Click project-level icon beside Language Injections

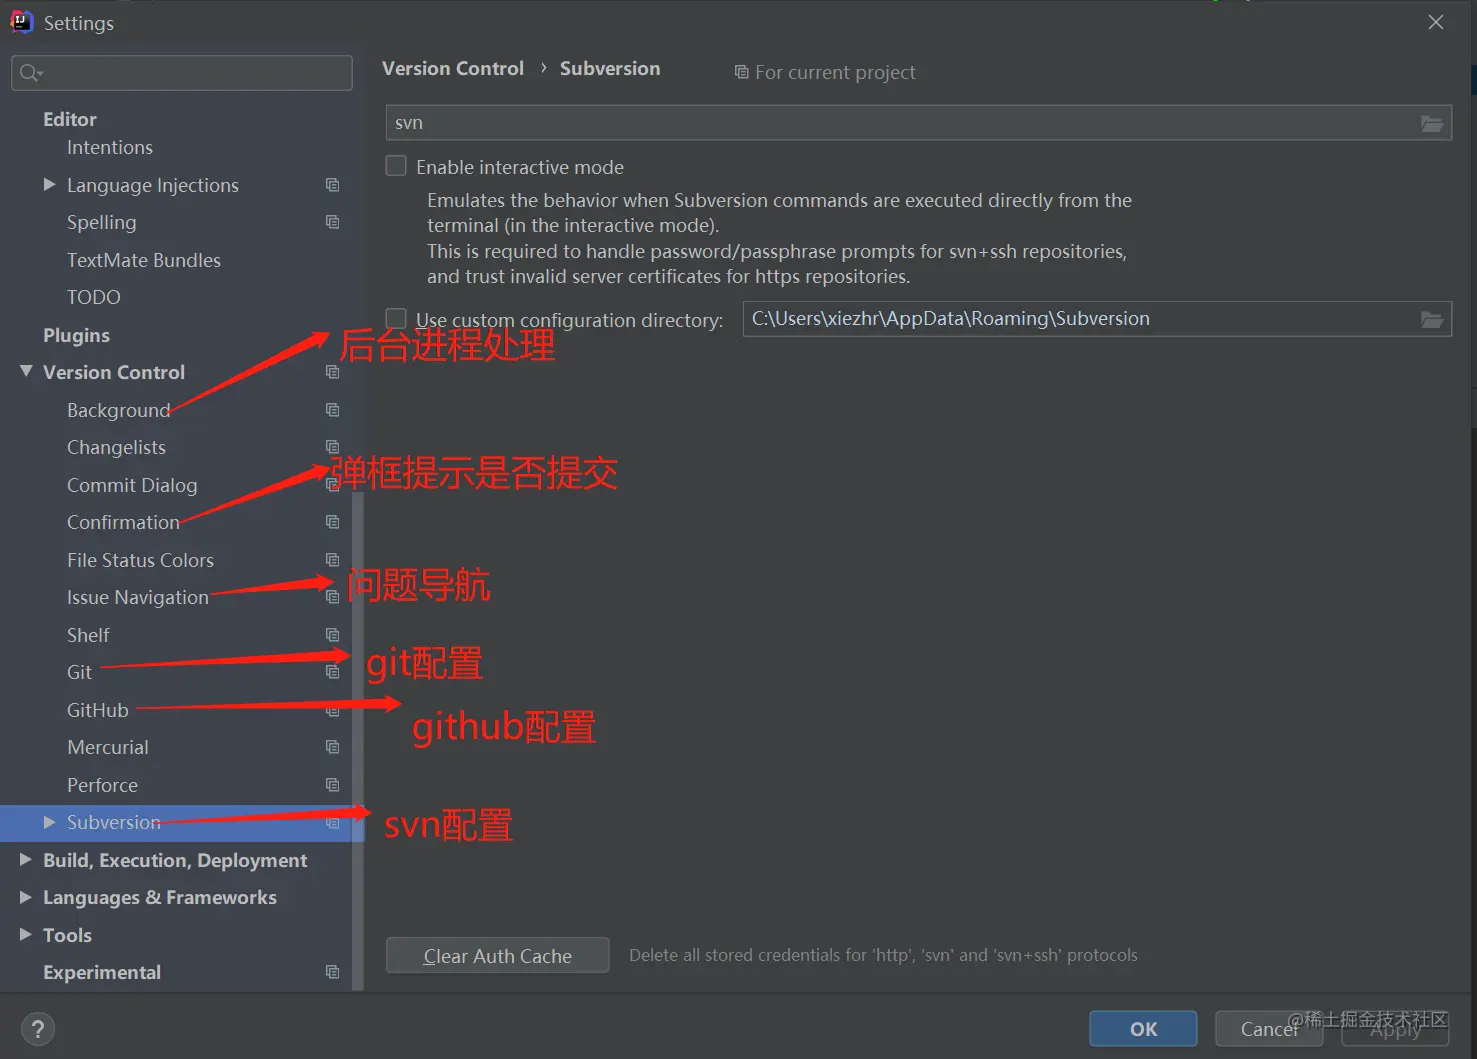[x=333, y=185]
